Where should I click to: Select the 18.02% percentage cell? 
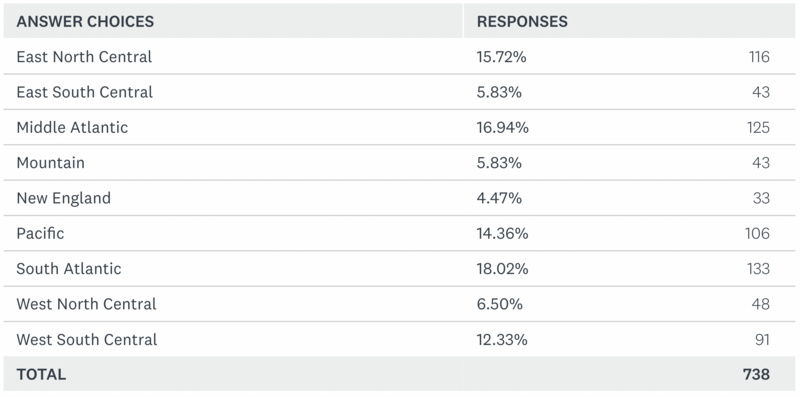tap(502, 268)
